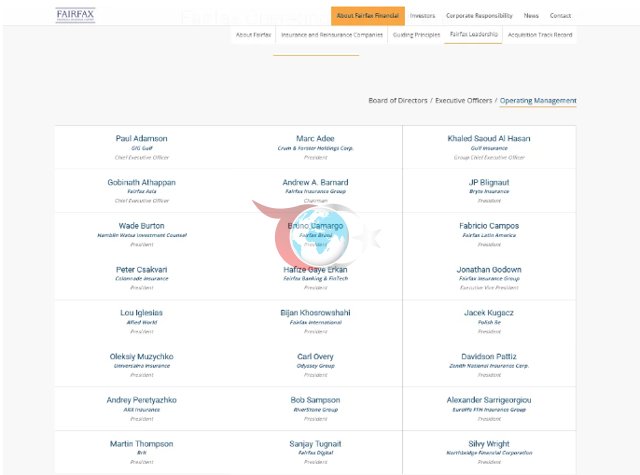Click Group Chief Executive Officer title text

pos(489,158)
